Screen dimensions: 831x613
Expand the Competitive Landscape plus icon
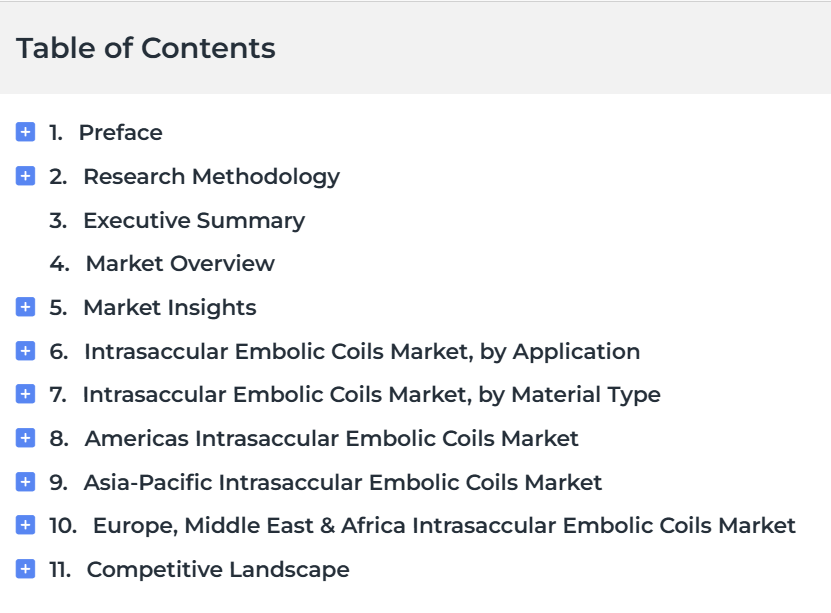(x=25, y=569)
